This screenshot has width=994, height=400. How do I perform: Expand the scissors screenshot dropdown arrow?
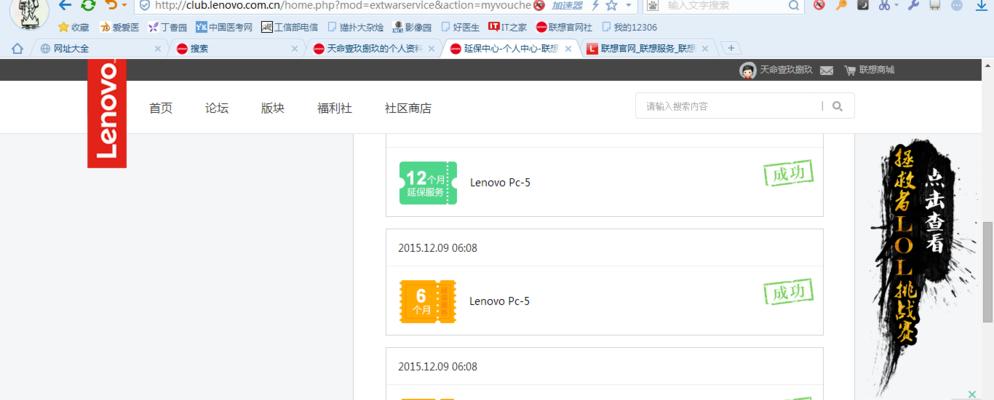pyautogui.click(x=895, y=5)
